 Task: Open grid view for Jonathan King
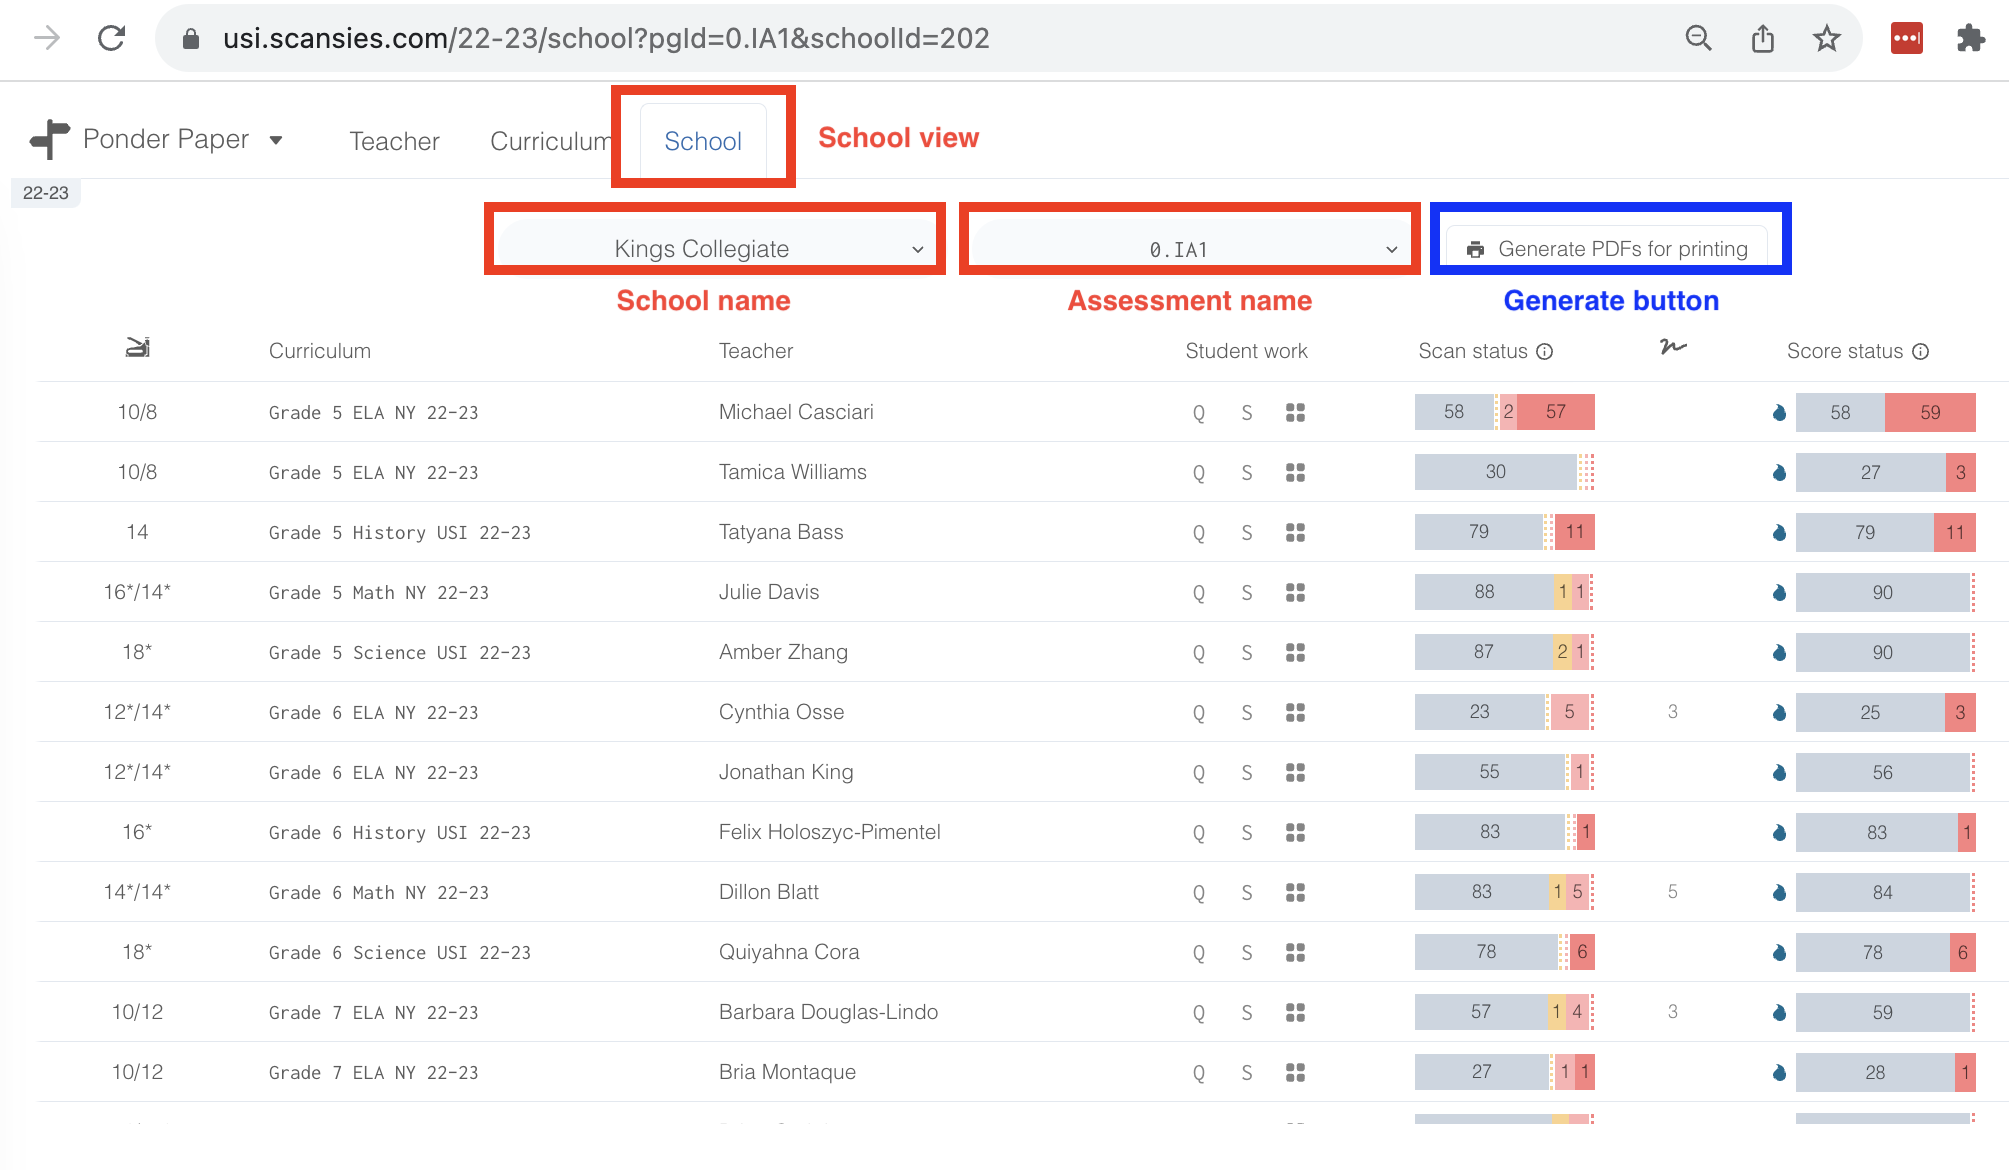pyautogui.click(x=1295, y=772)
